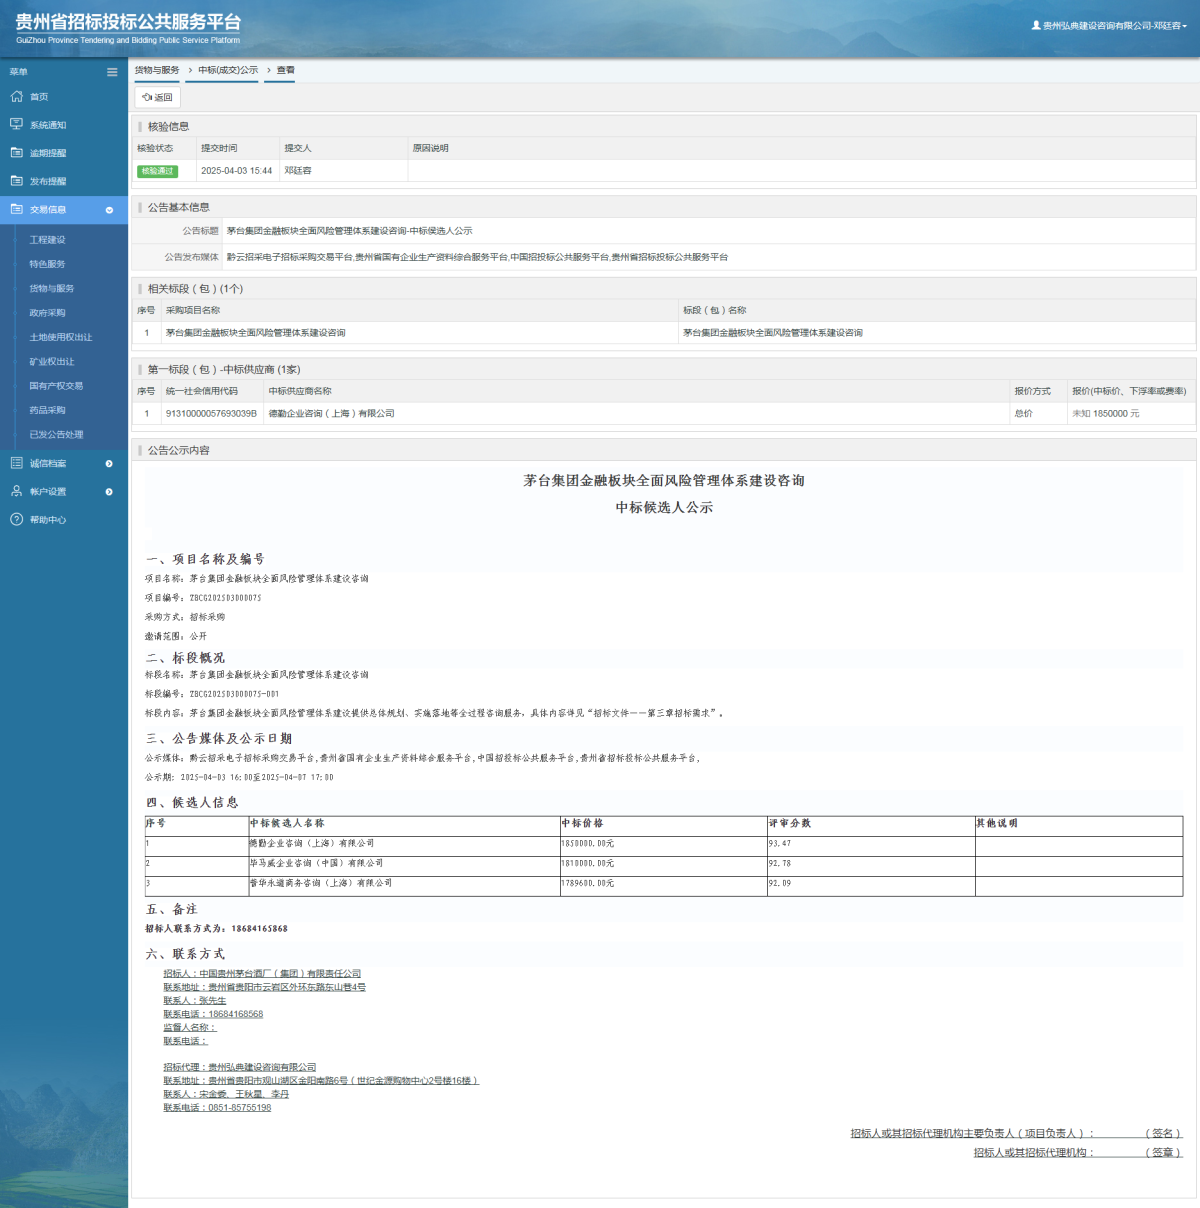Click 招标代理 贵州弘典建设咨询有限公司 text
Viewport: 1200px width, 1208px height.
click(239, 1067)
